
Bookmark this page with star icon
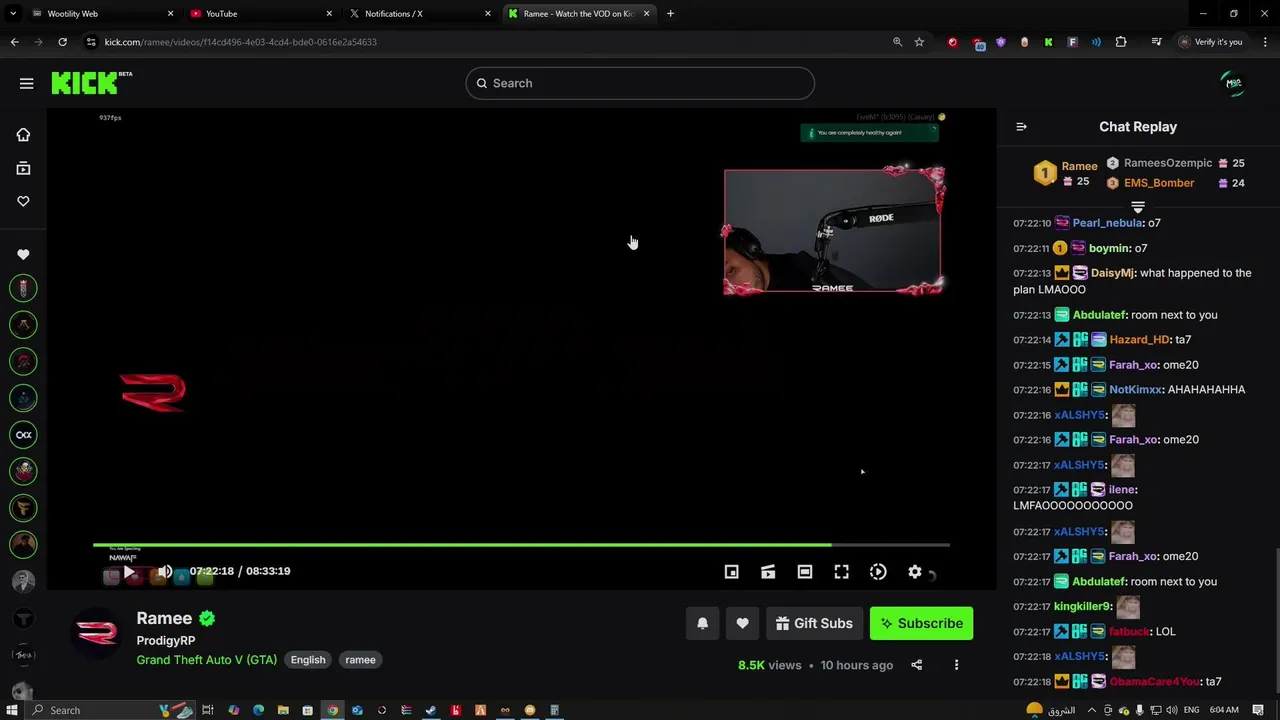coord(919,42)
